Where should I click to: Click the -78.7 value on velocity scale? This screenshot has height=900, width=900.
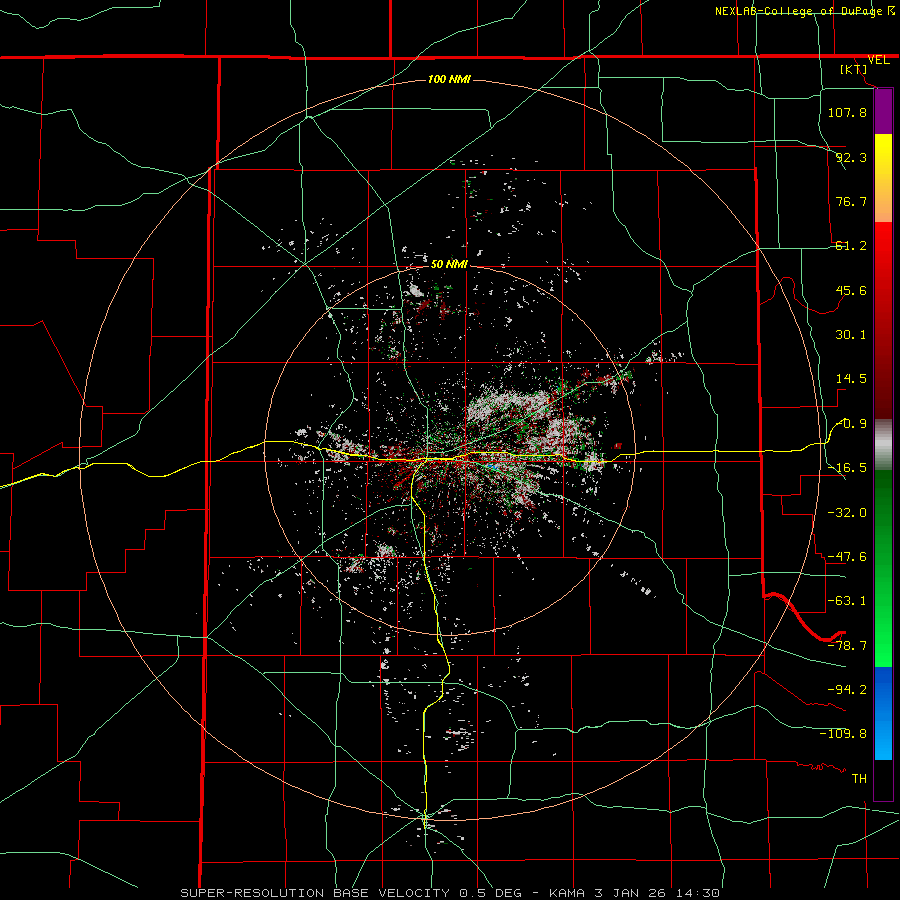click(x=847, y=646)
